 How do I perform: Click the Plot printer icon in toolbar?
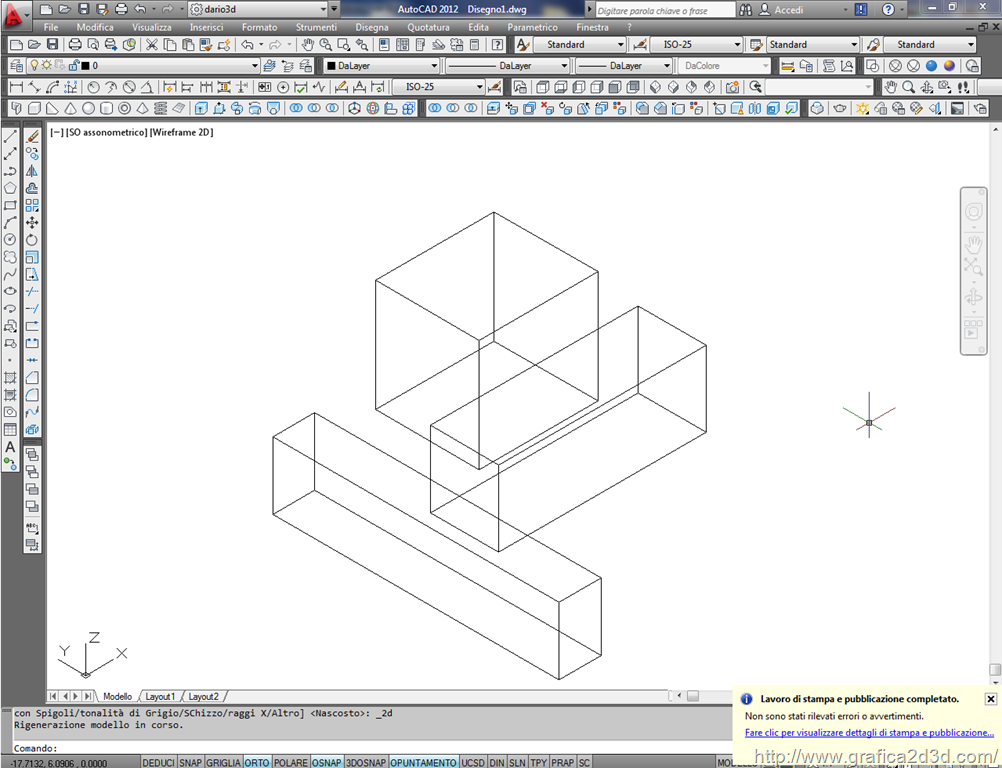pyautogui.click(x=75, y=45)
